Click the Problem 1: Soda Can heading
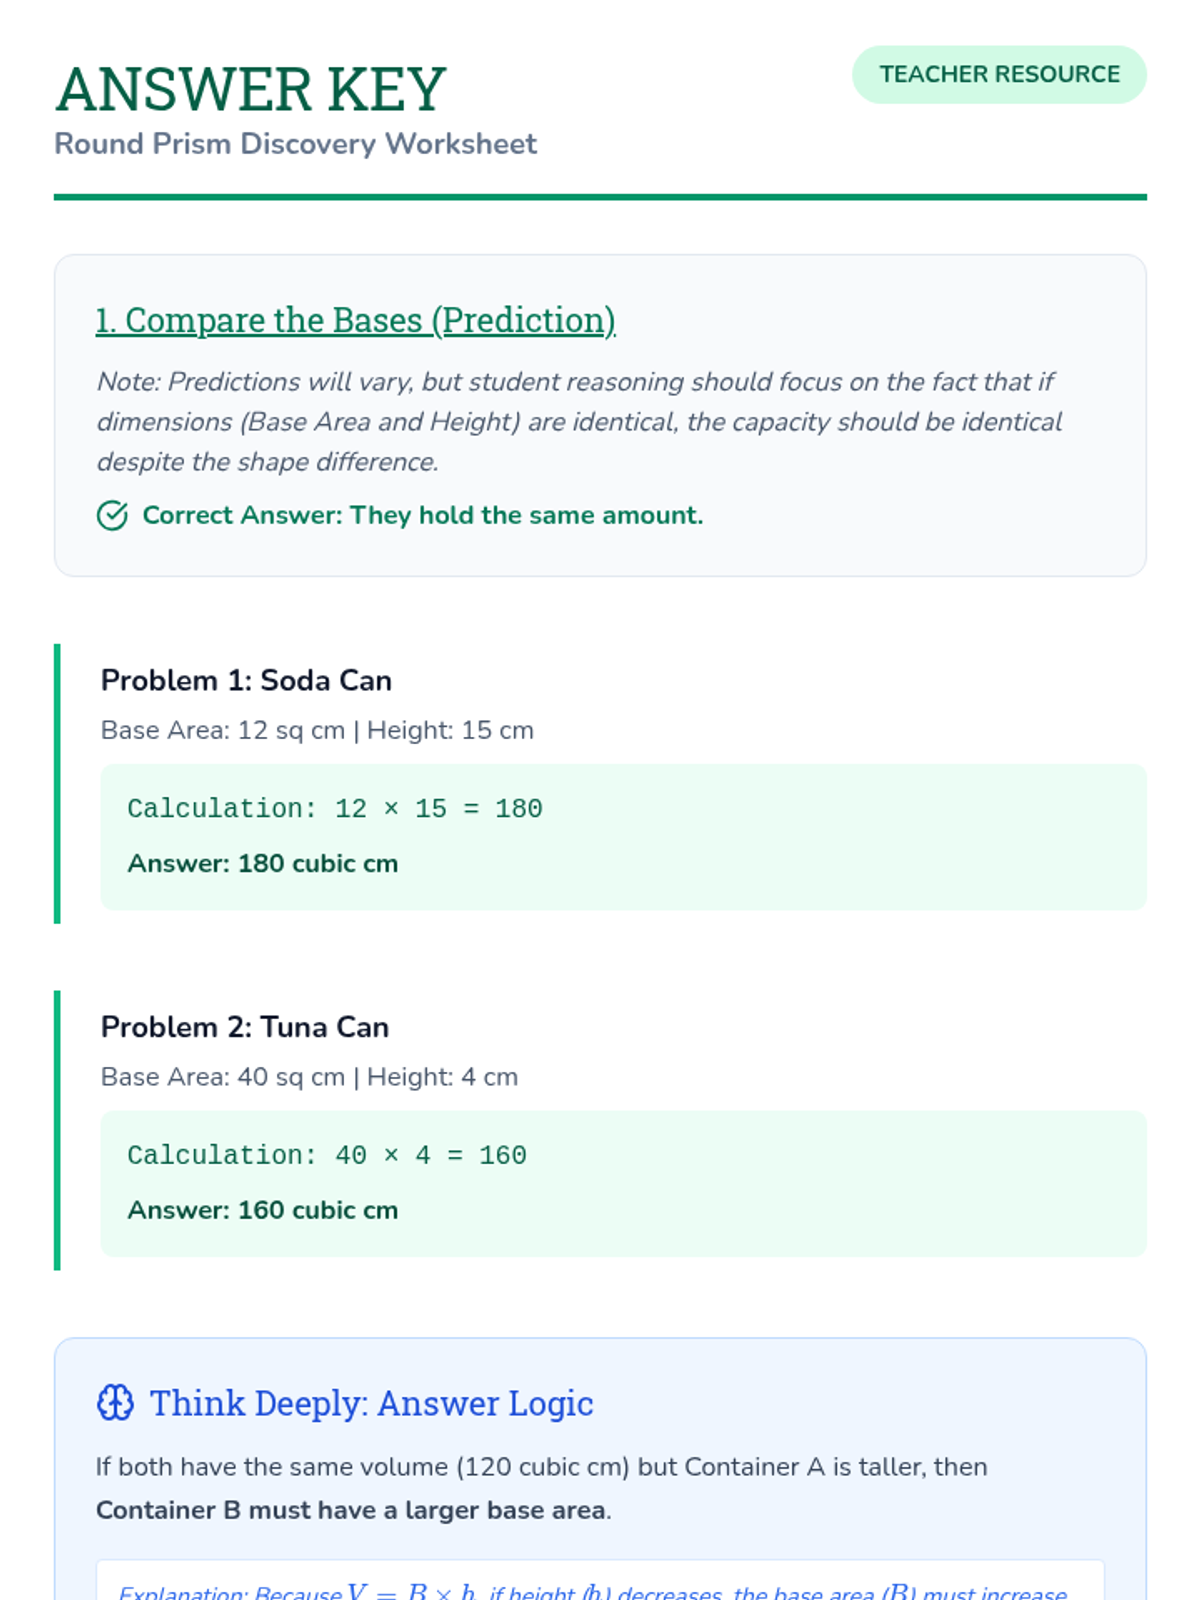This screenshot has height=1600, width=1200. click(246, 680)
